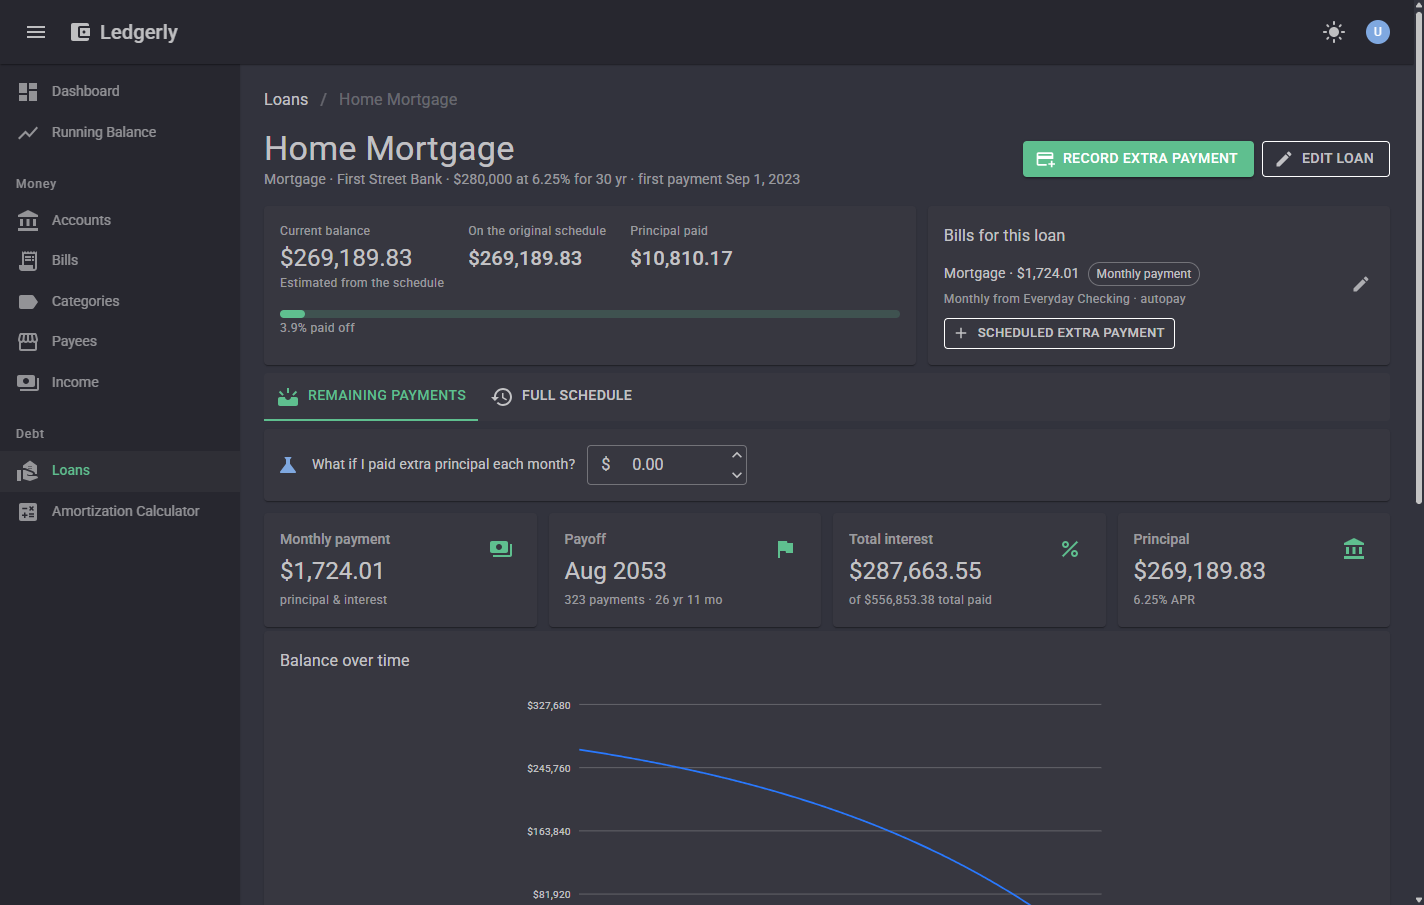Click the 323 payments duration text

(643, 600)
